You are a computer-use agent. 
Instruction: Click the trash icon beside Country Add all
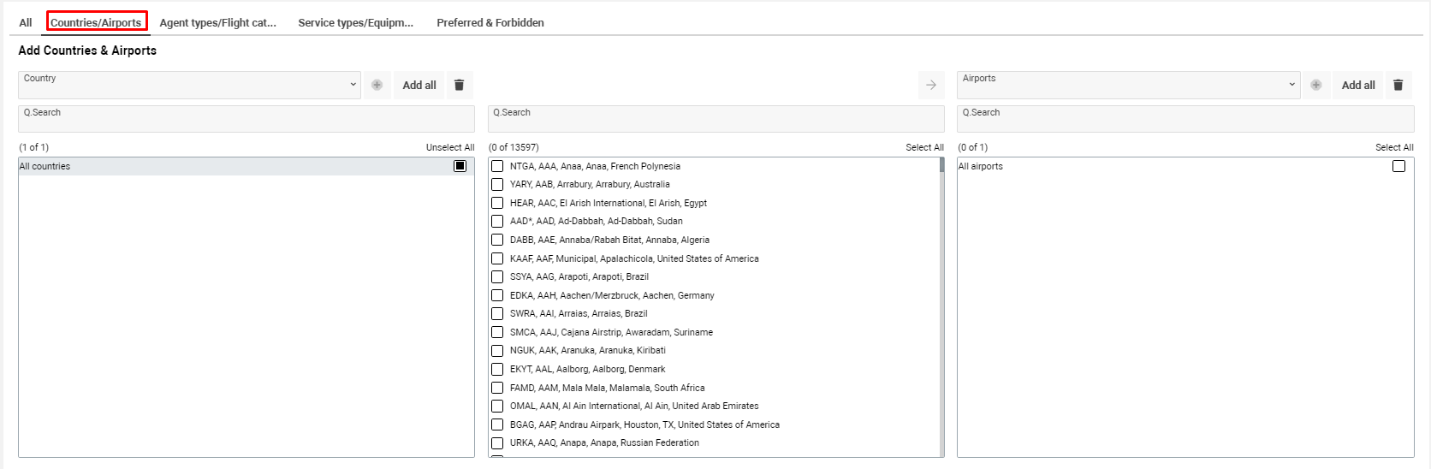459,85
